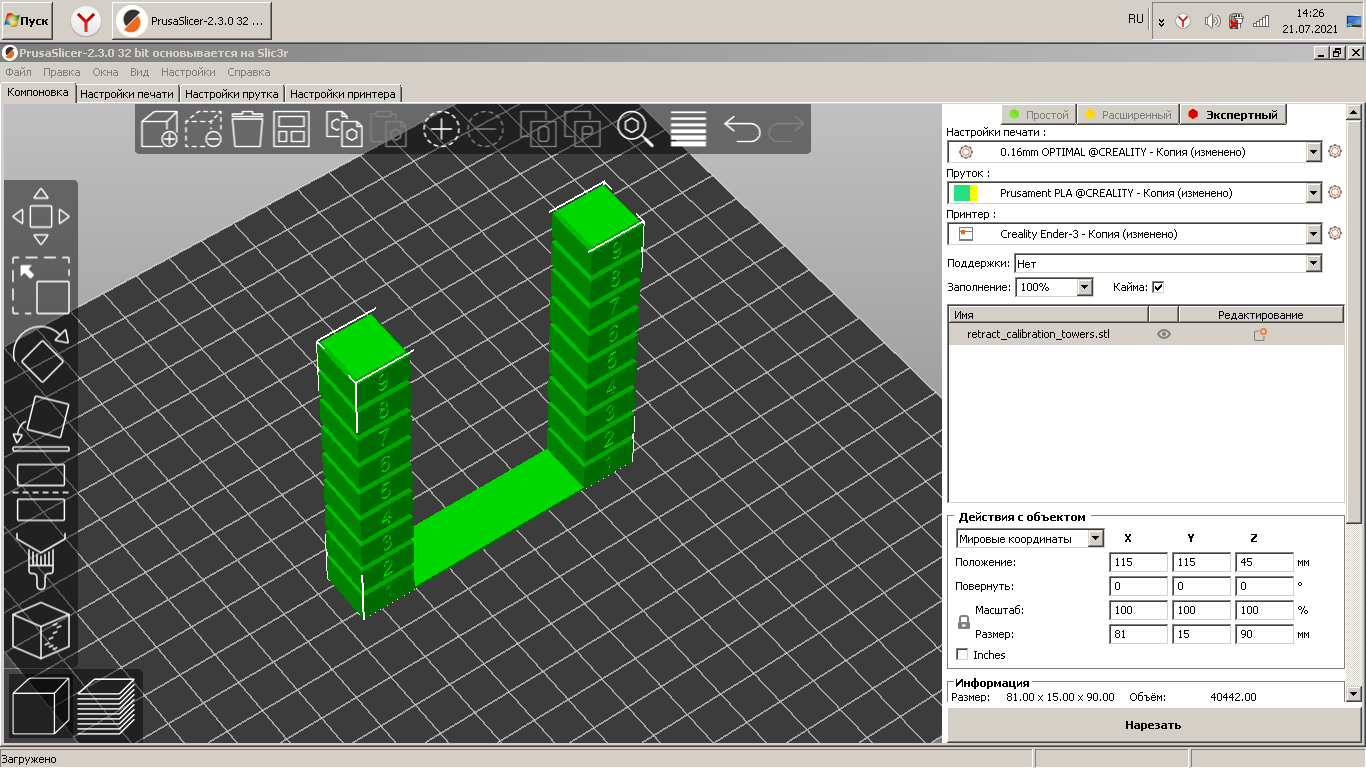
Task: Open the Заполнение infill percentage dropdown
Action: [1085, 287]
